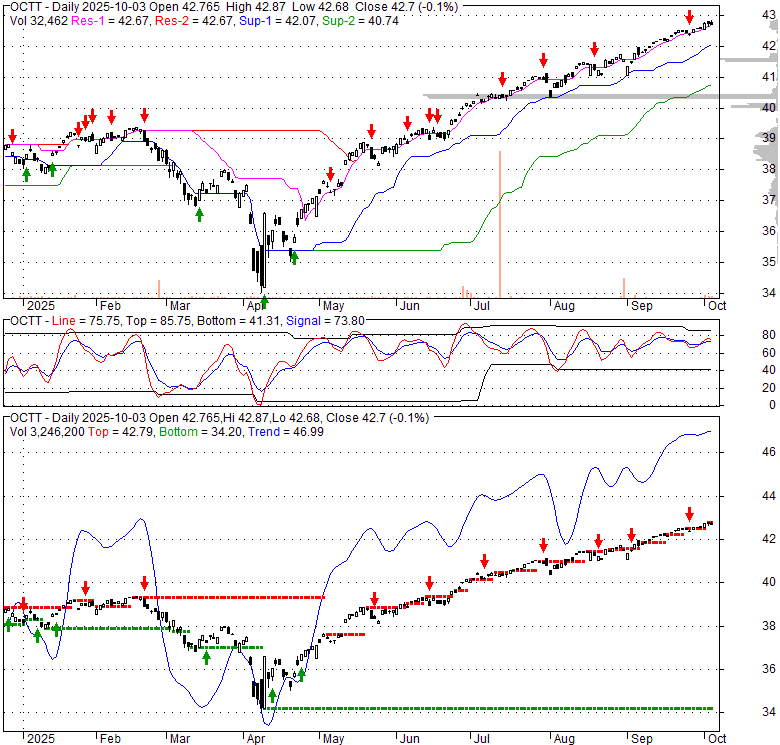
Task: Select the 'High 42.87' value in price chart header
Action: 257,7
